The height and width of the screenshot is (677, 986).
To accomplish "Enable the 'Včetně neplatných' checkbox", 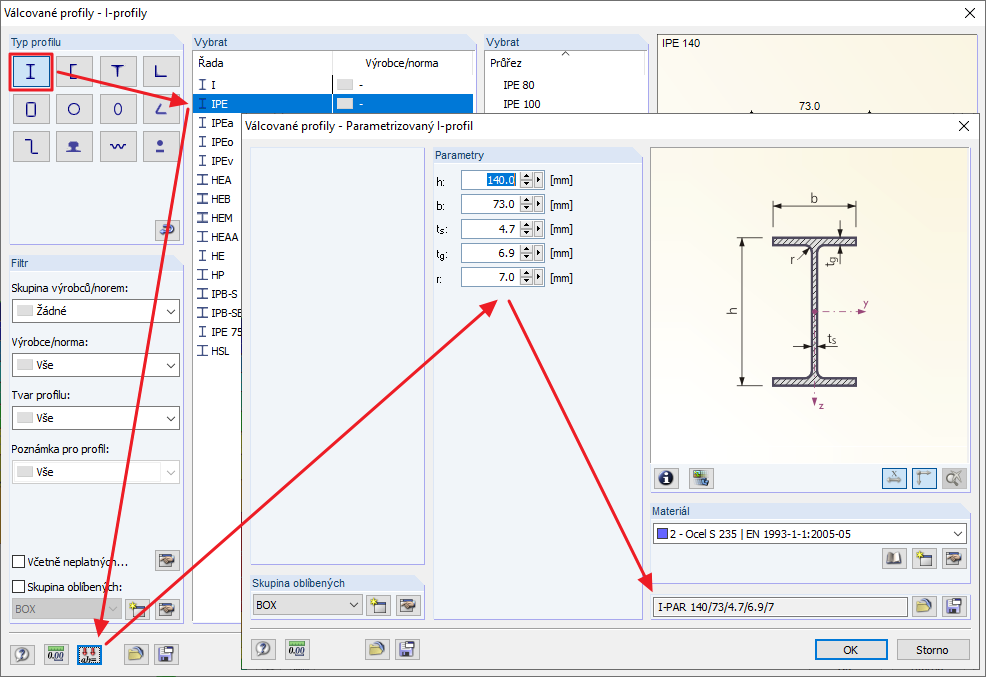I will tap(19, 561).
